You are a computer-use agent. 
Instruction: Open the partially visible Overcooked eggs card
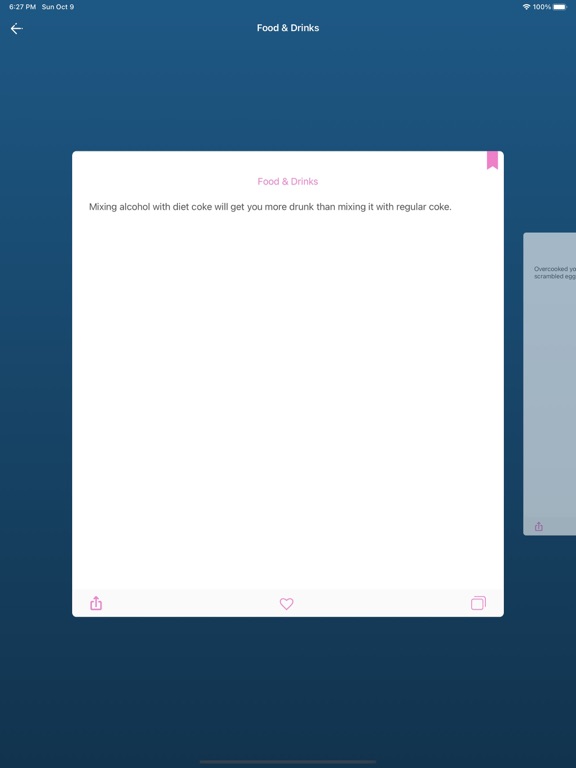(550, 384)
